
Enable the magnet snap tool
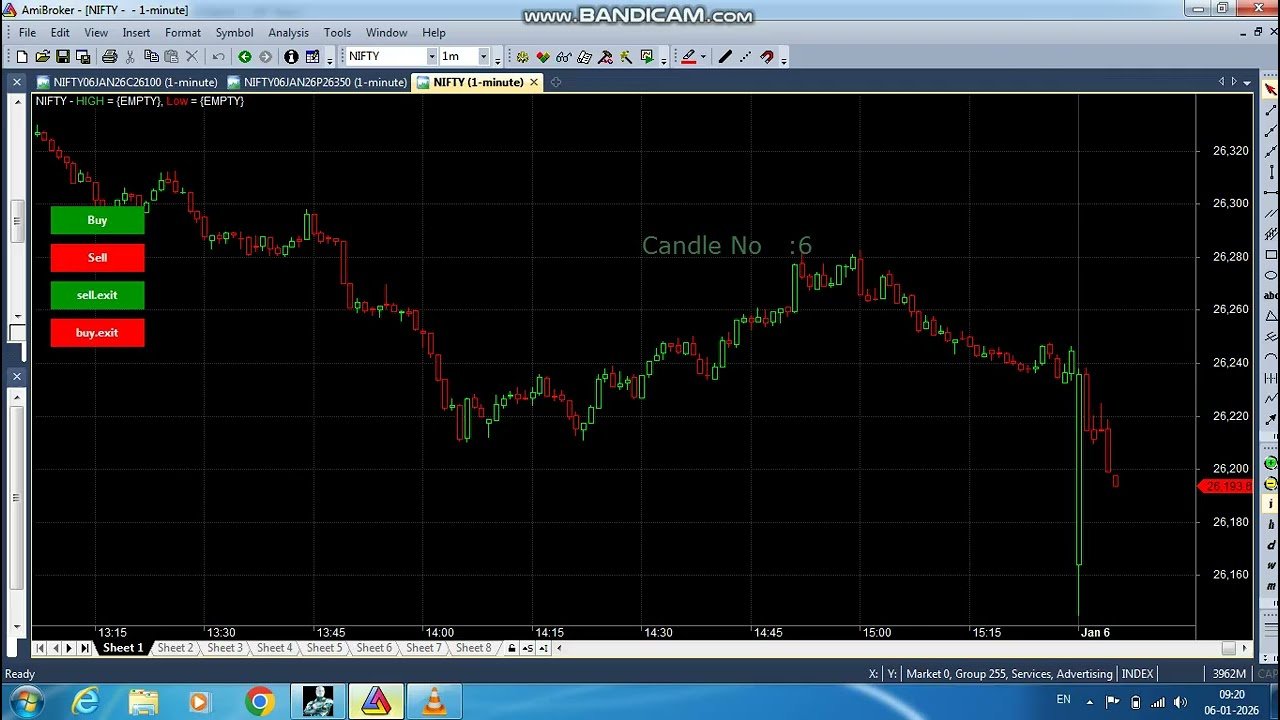tap(766, 56)
